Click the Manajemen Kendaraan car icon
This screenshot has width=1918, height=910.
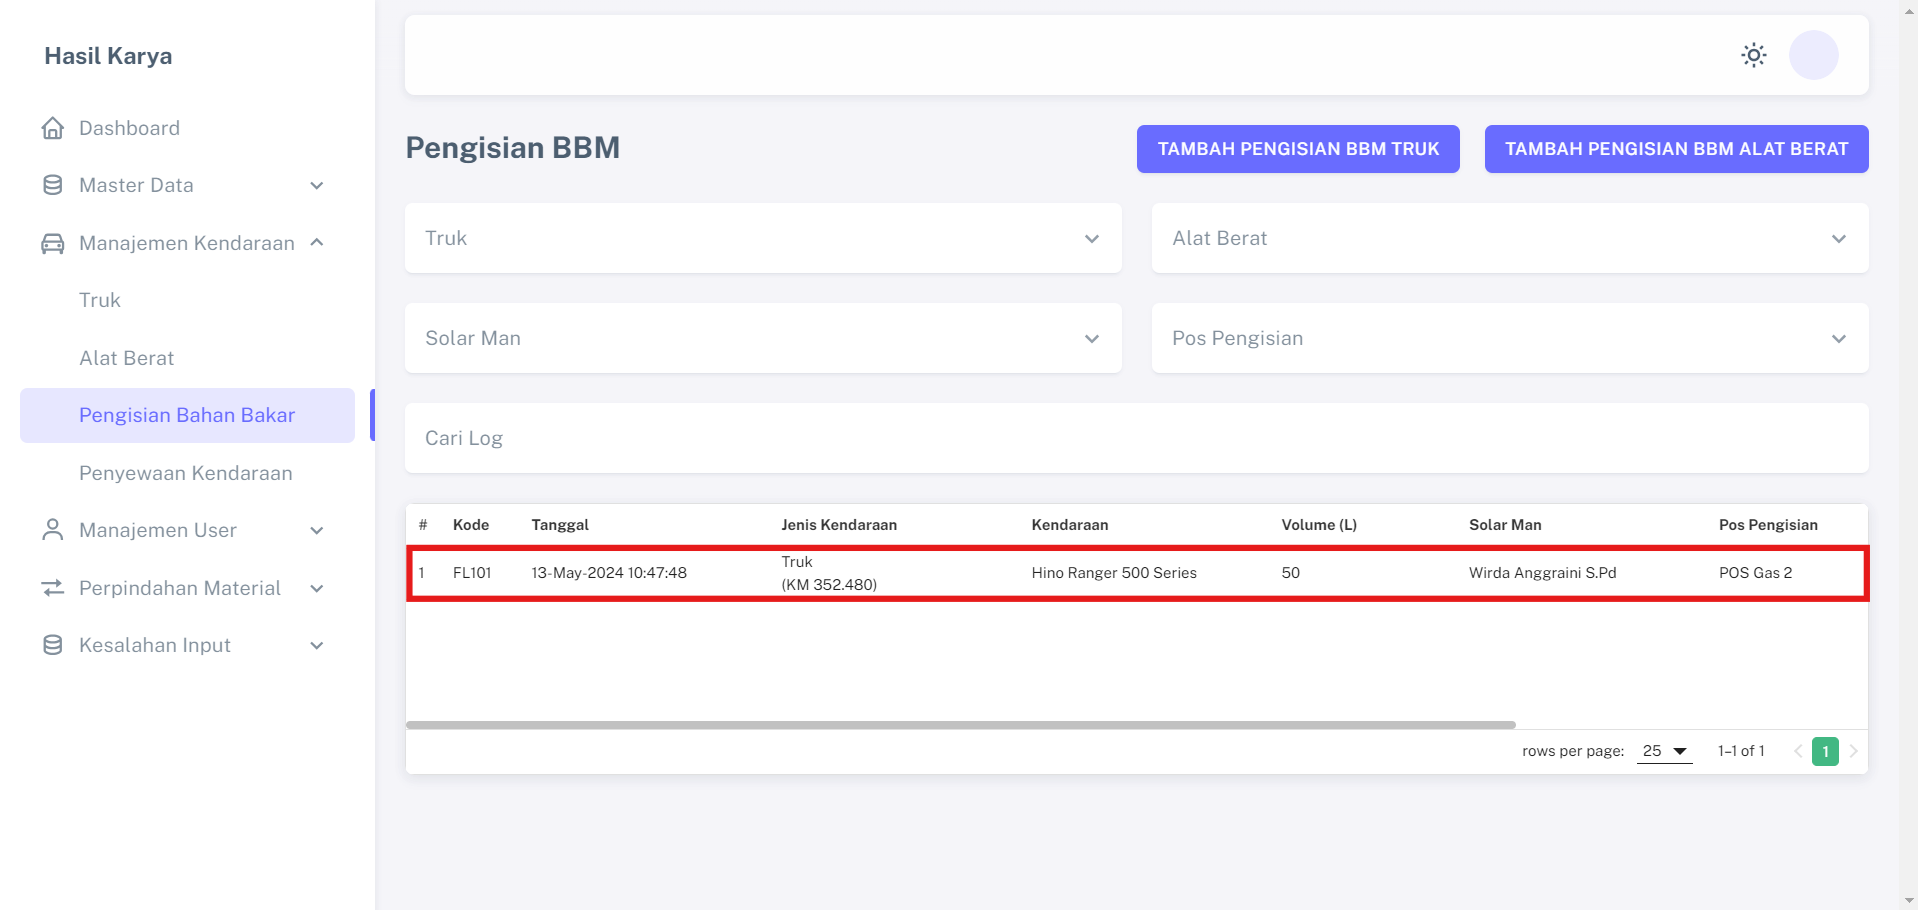53,243
